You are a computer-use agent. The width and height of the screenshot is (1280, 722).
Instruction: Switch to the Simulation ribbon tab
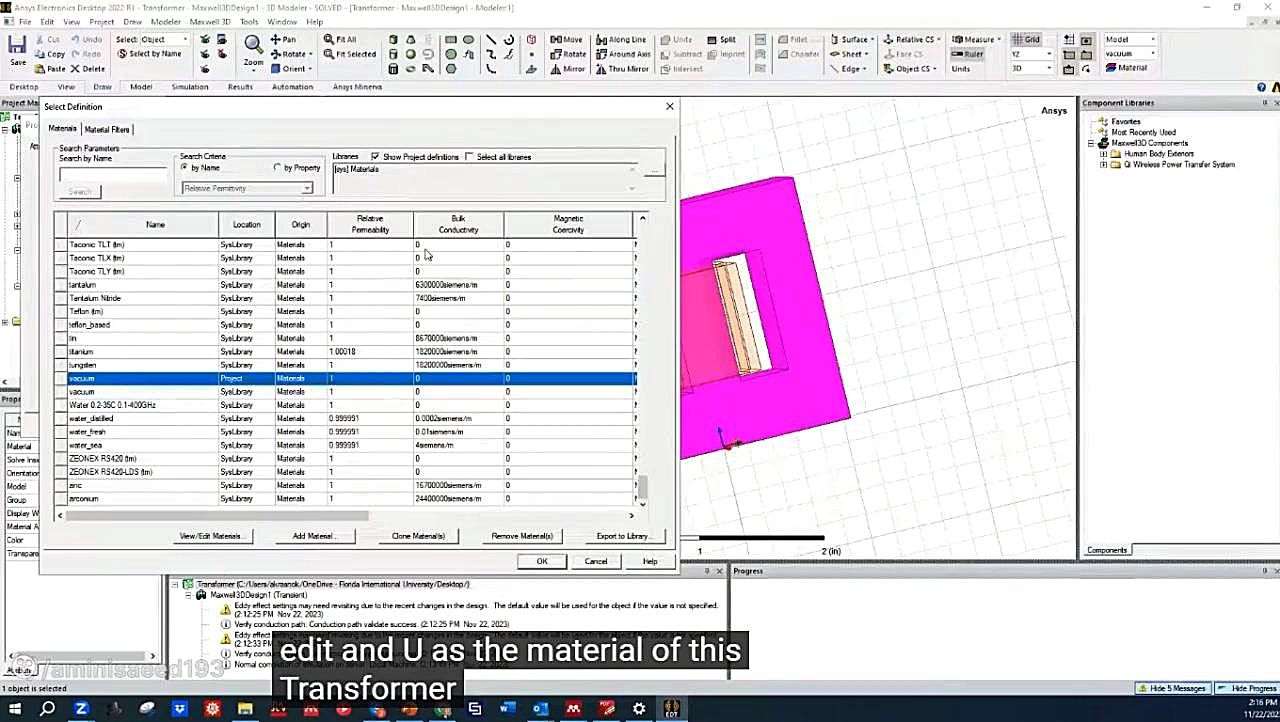coord(190,87)
